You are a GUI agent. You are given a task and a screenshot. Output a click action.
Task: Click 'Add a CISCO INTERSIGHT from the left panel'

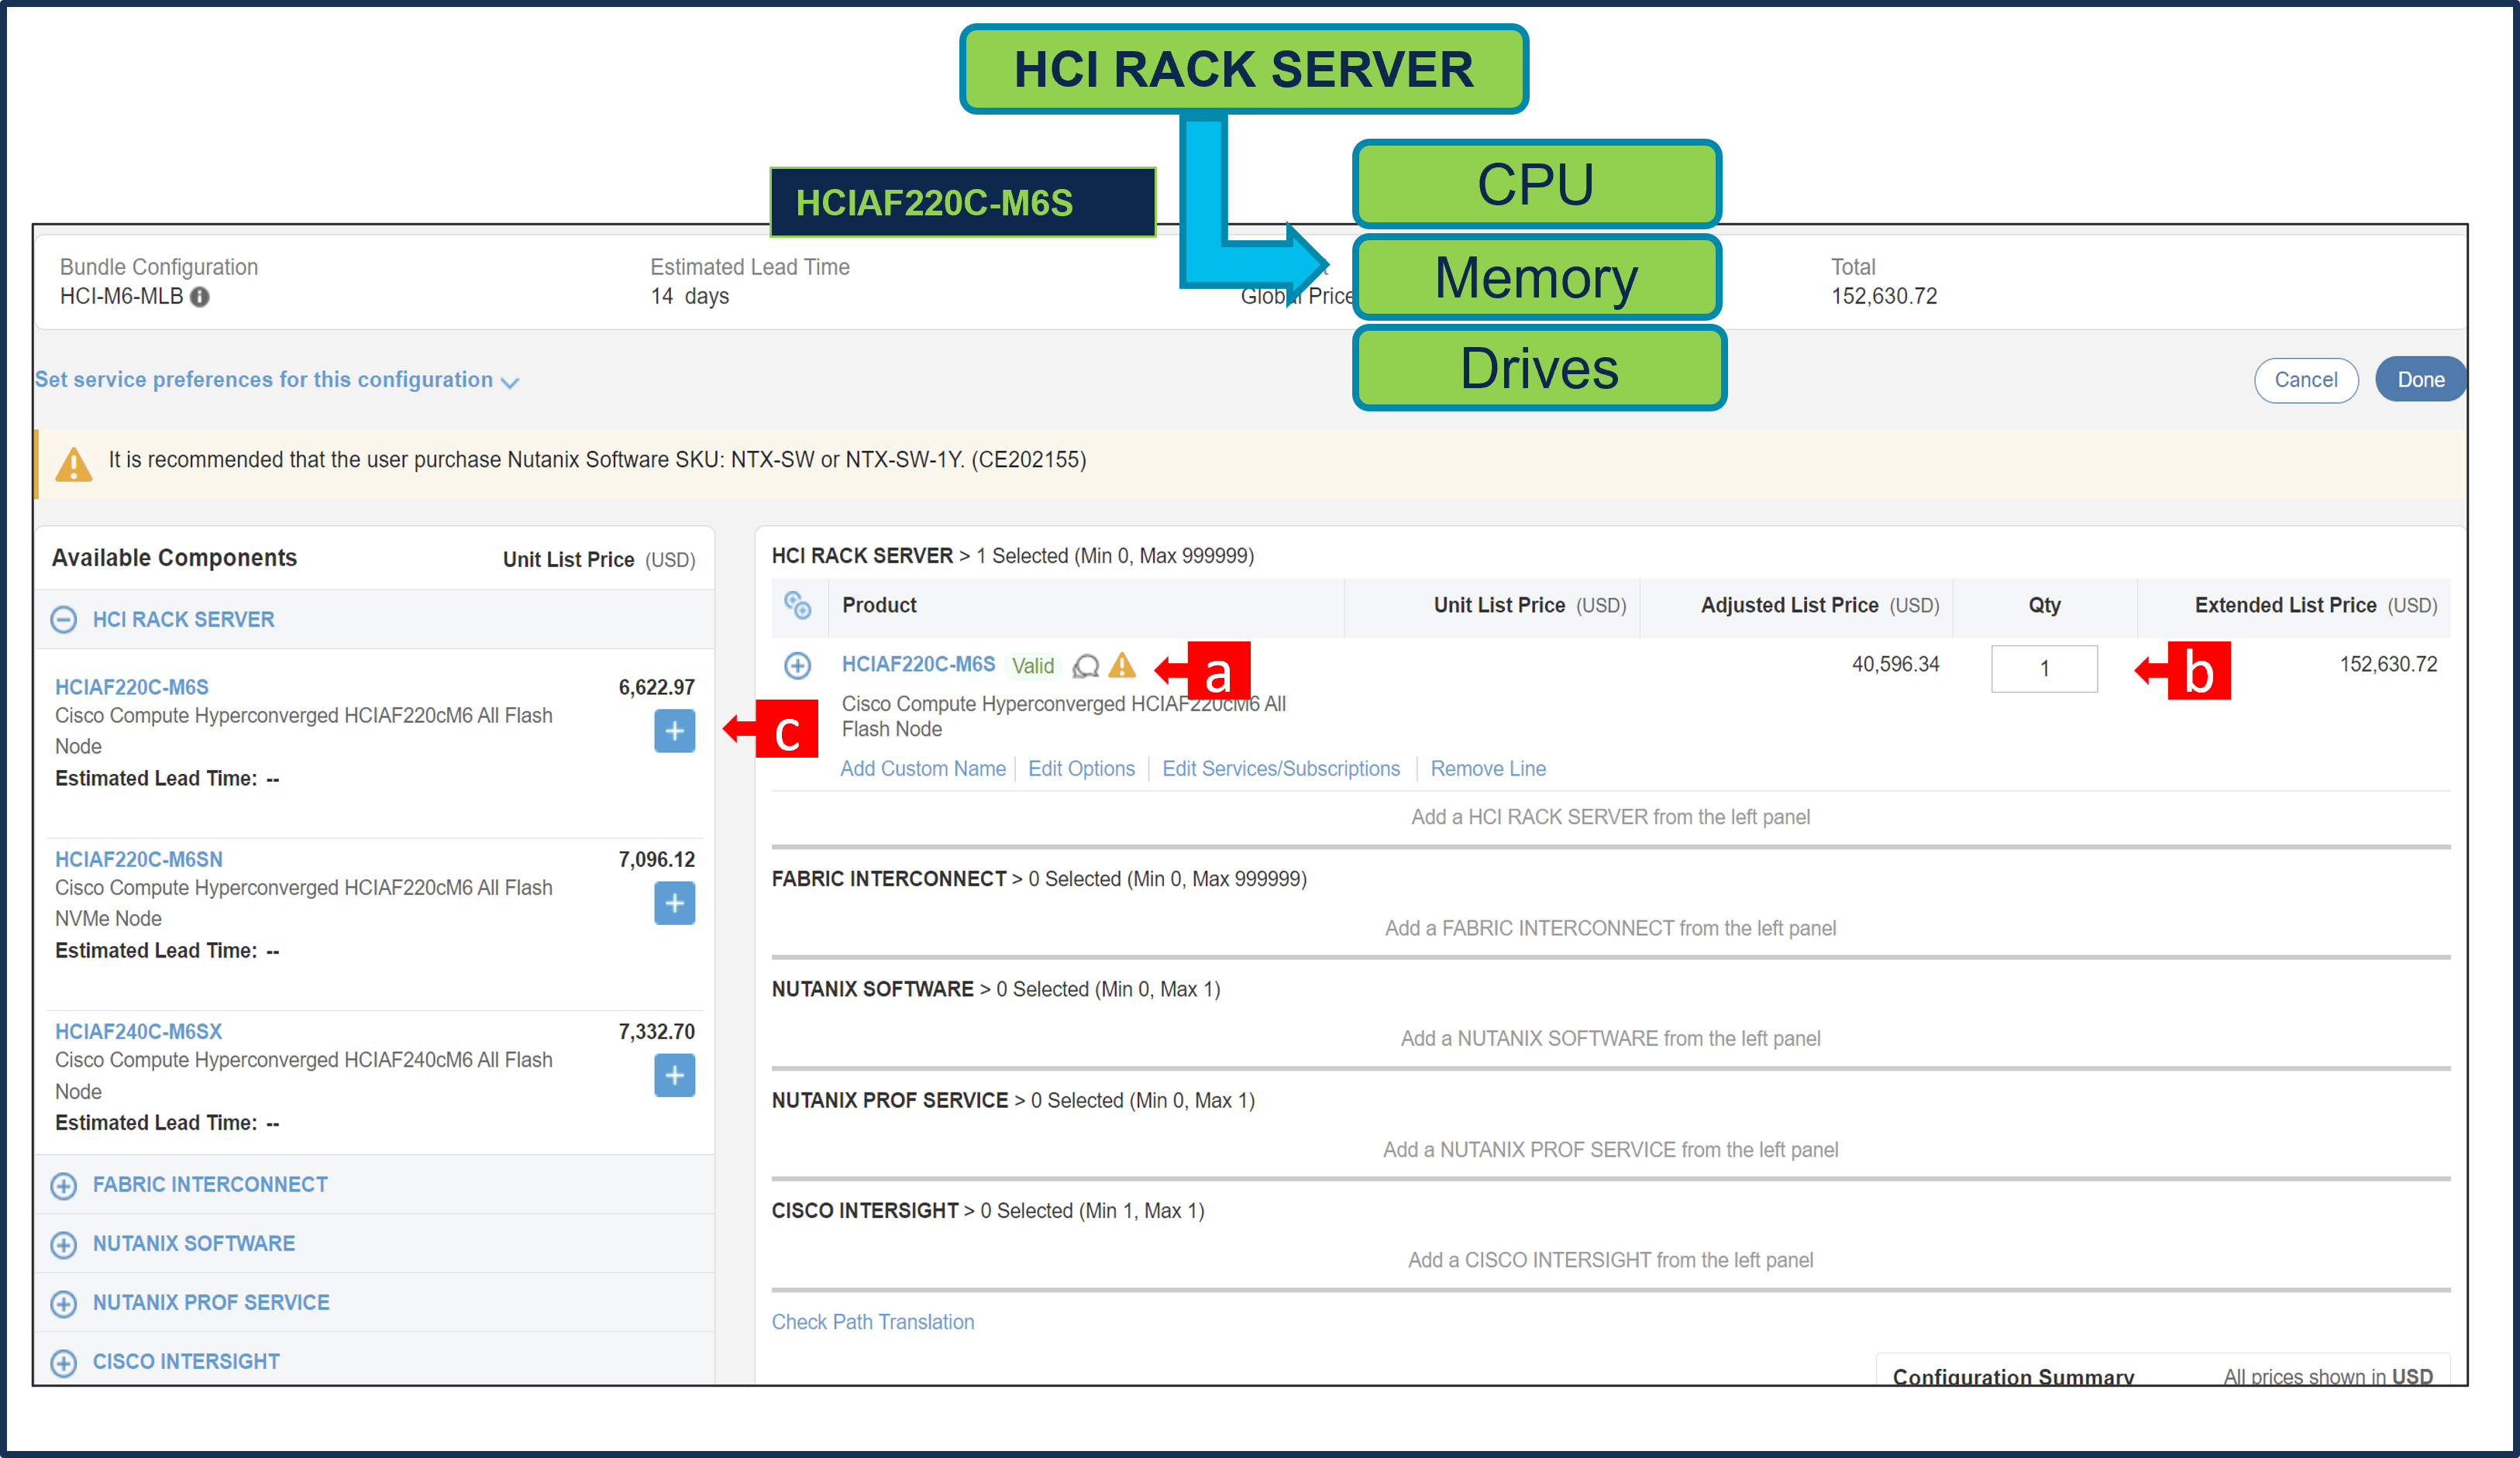pos(1610,1260)
